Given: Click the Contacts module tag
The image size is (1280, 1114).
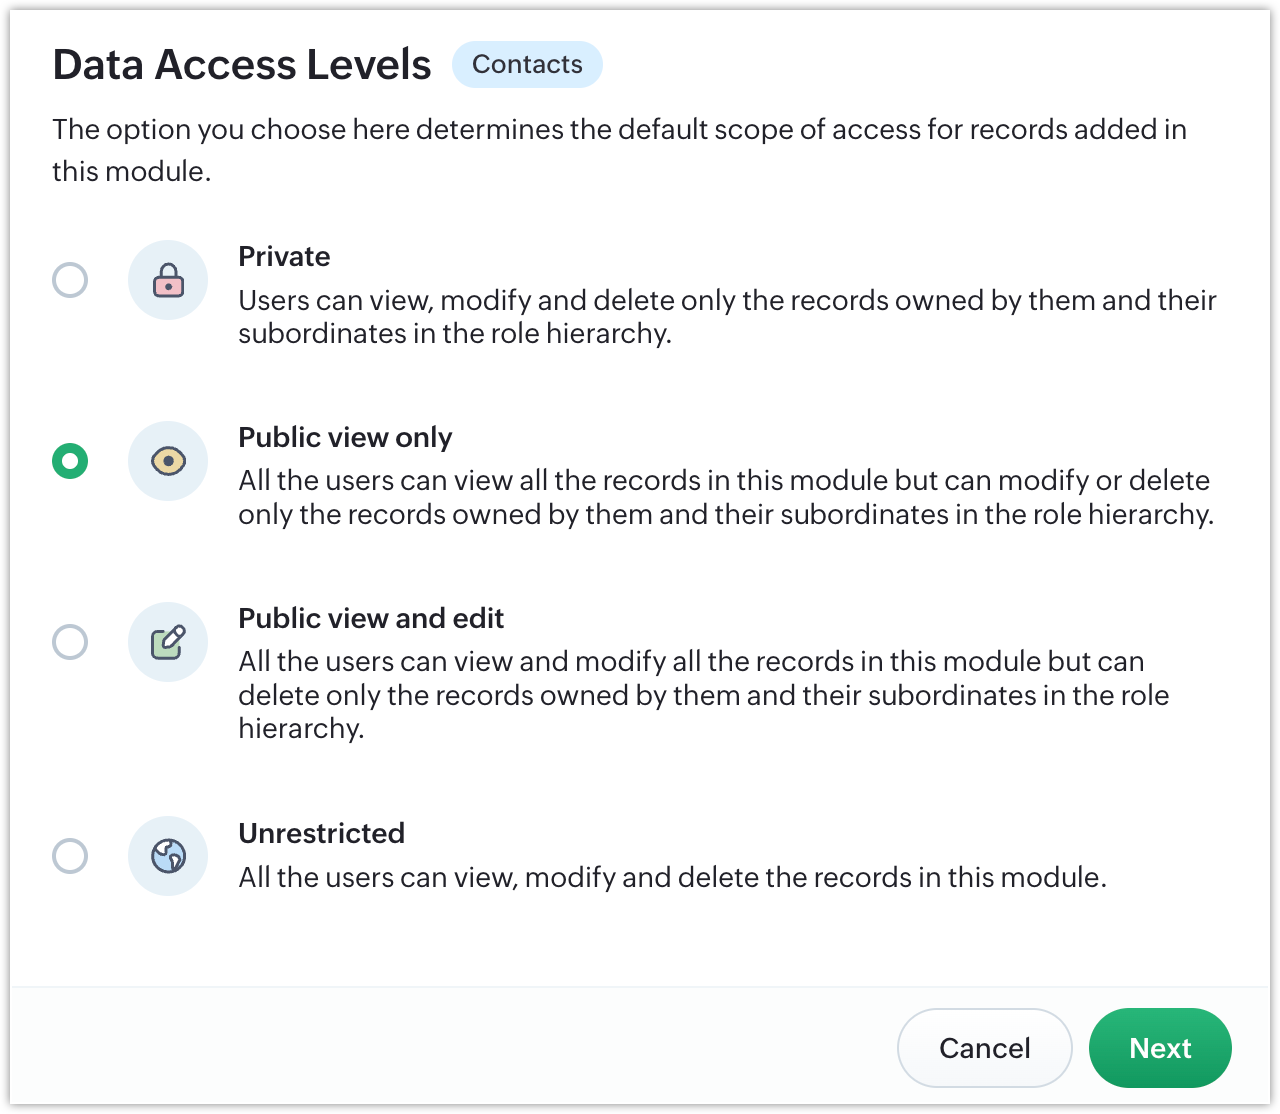Looking at the screenshot, I should coord(527,65).
